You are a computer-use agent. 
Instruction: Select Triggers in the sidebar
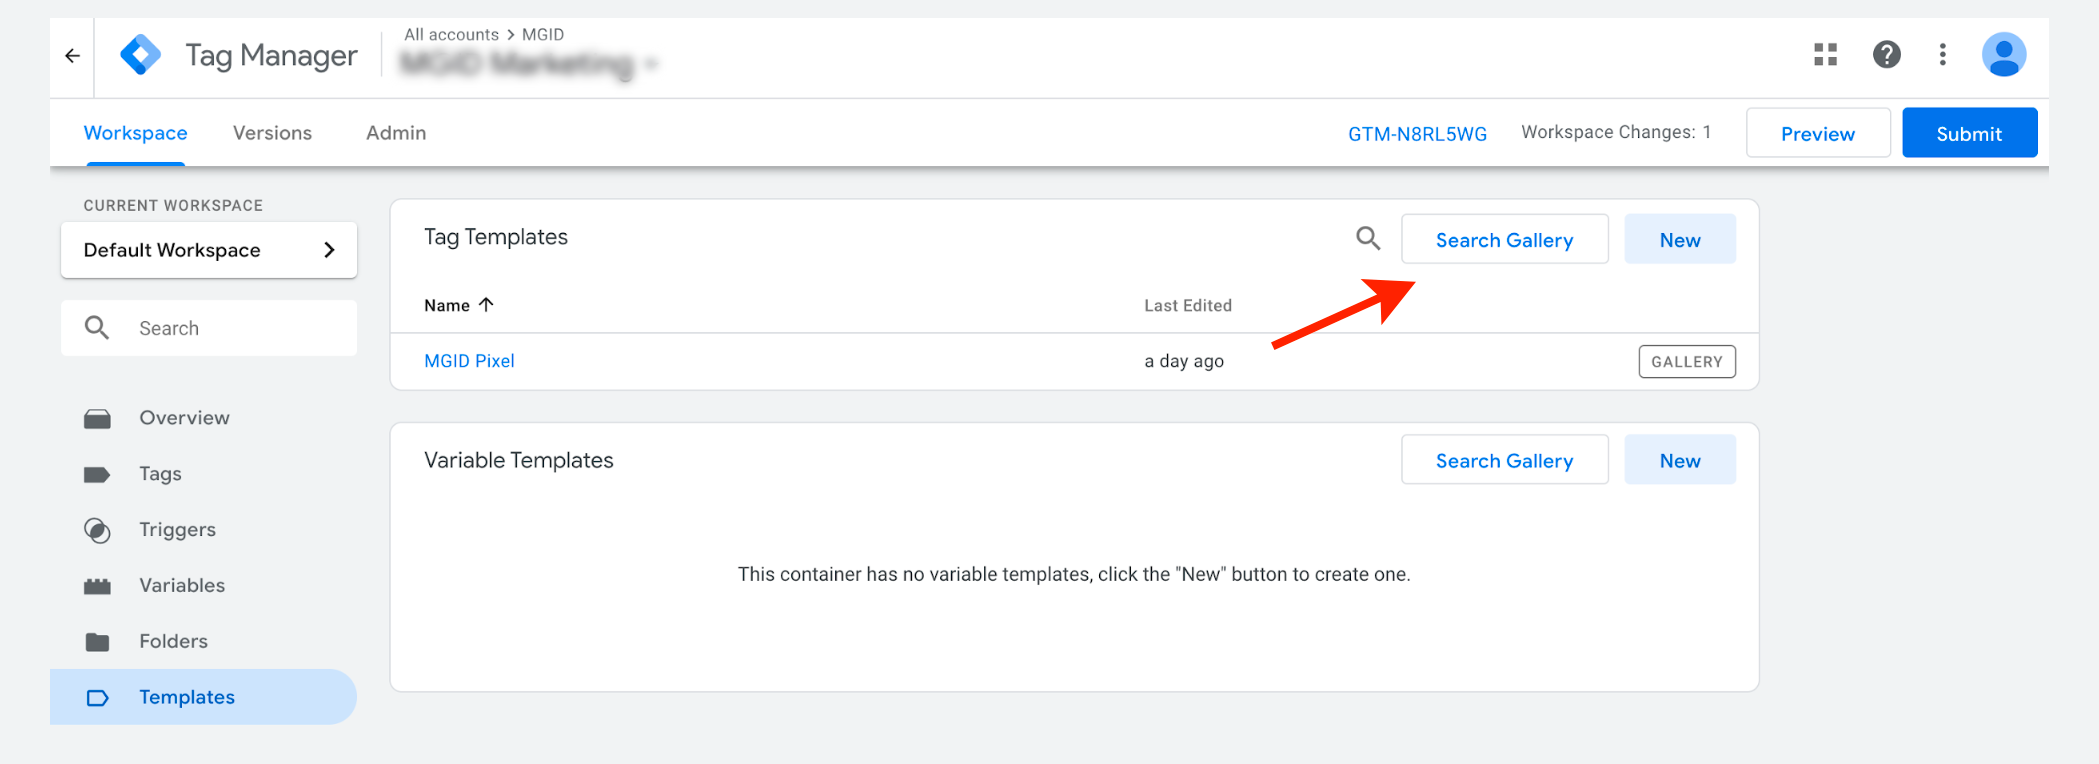[x=177, y=530]
